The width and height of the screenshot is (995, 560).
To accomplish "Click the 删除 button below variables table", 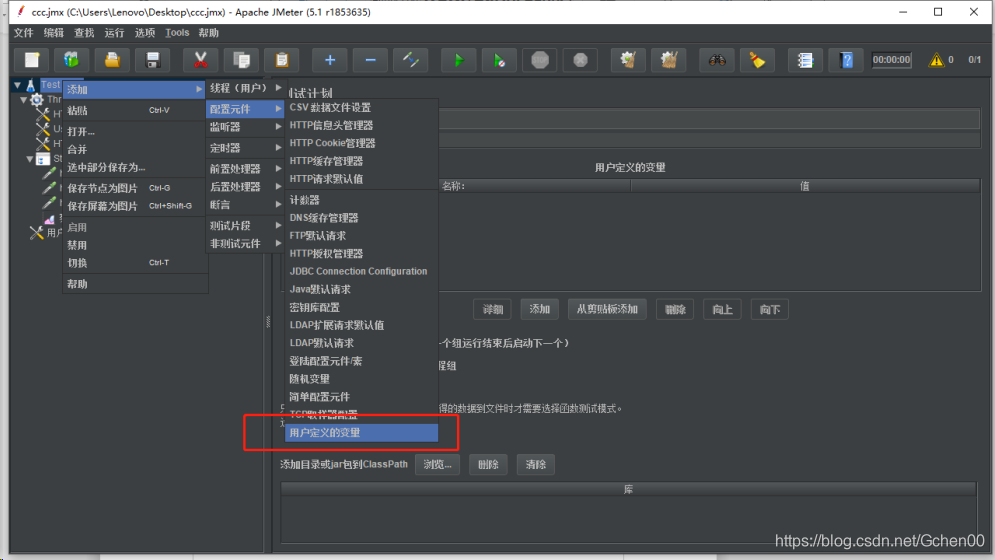I will point(675,309).
